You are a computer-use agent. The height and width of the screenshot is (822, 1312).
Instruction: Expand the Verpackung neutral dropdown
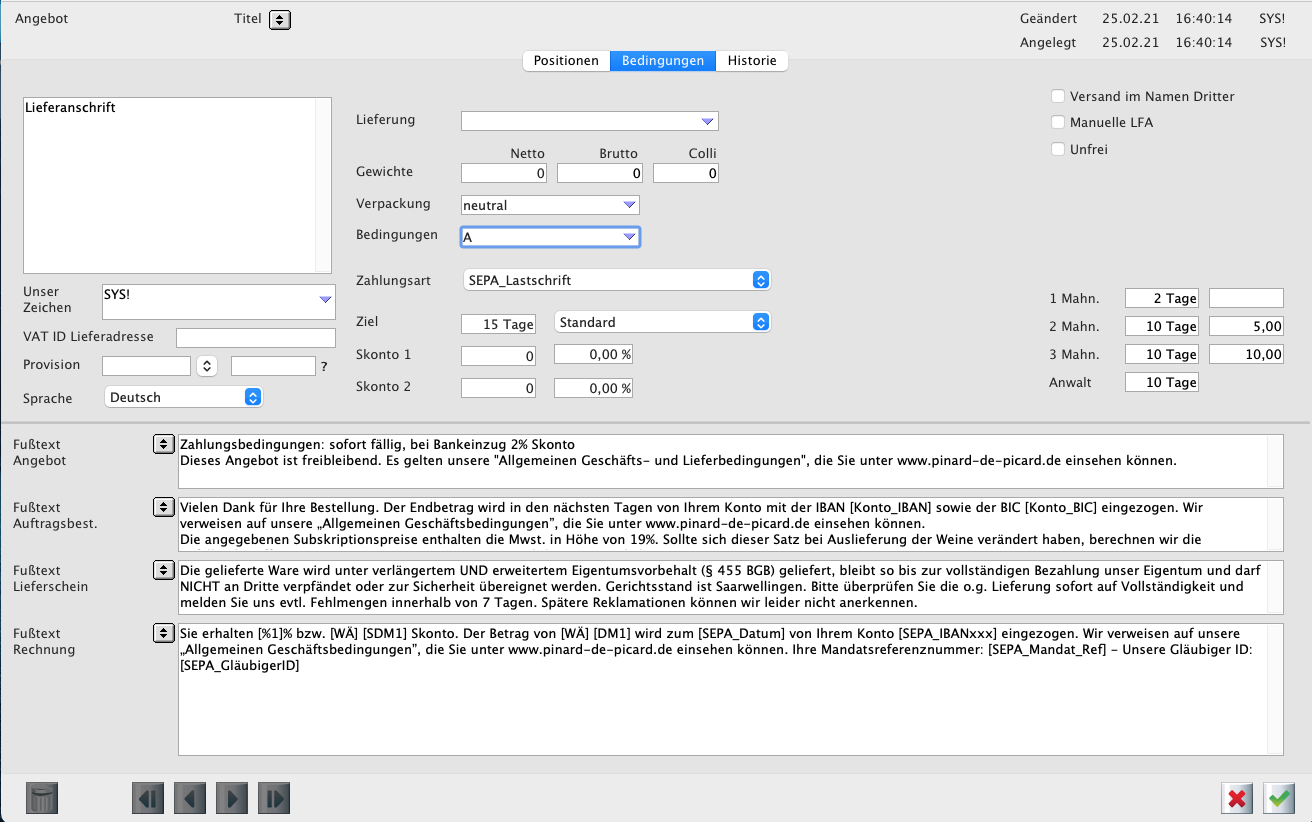549,205
